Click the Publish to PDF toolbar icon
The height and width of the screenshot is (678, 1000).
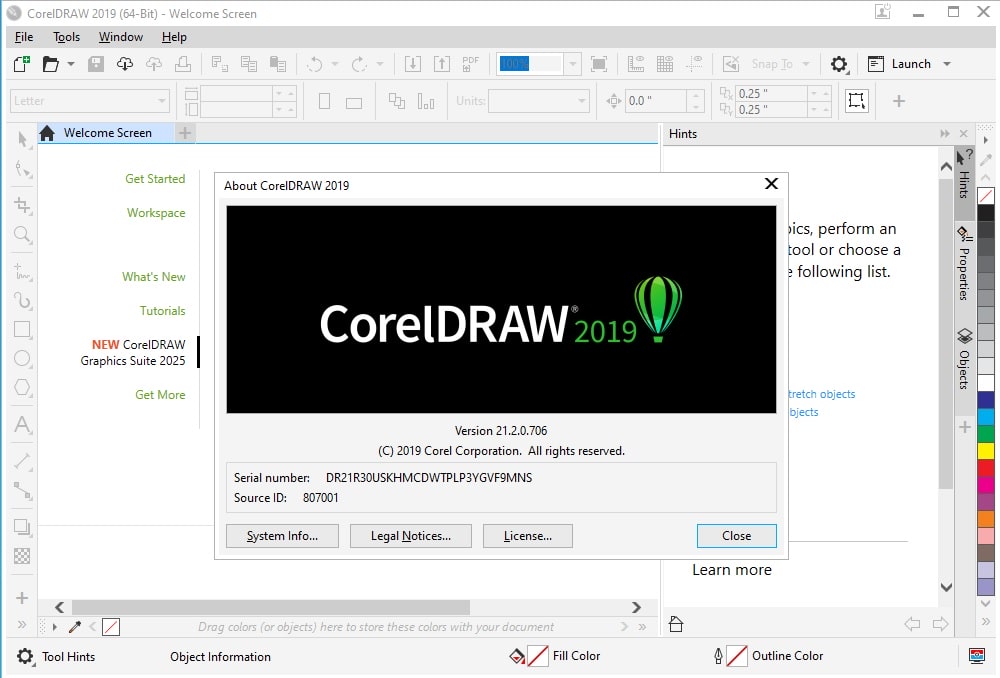coord(470,63)
